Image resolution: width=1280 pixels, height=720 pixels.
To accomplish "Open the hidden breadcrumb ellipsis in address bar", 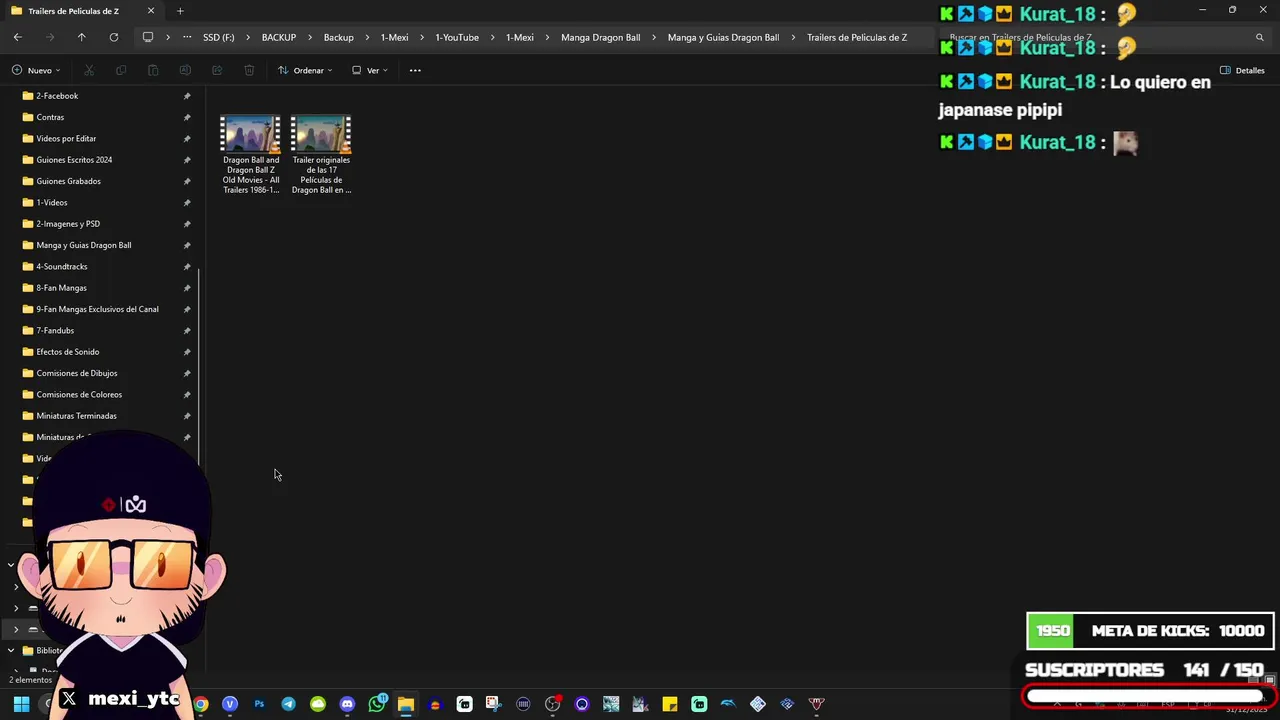I will (x=187, y=37).
